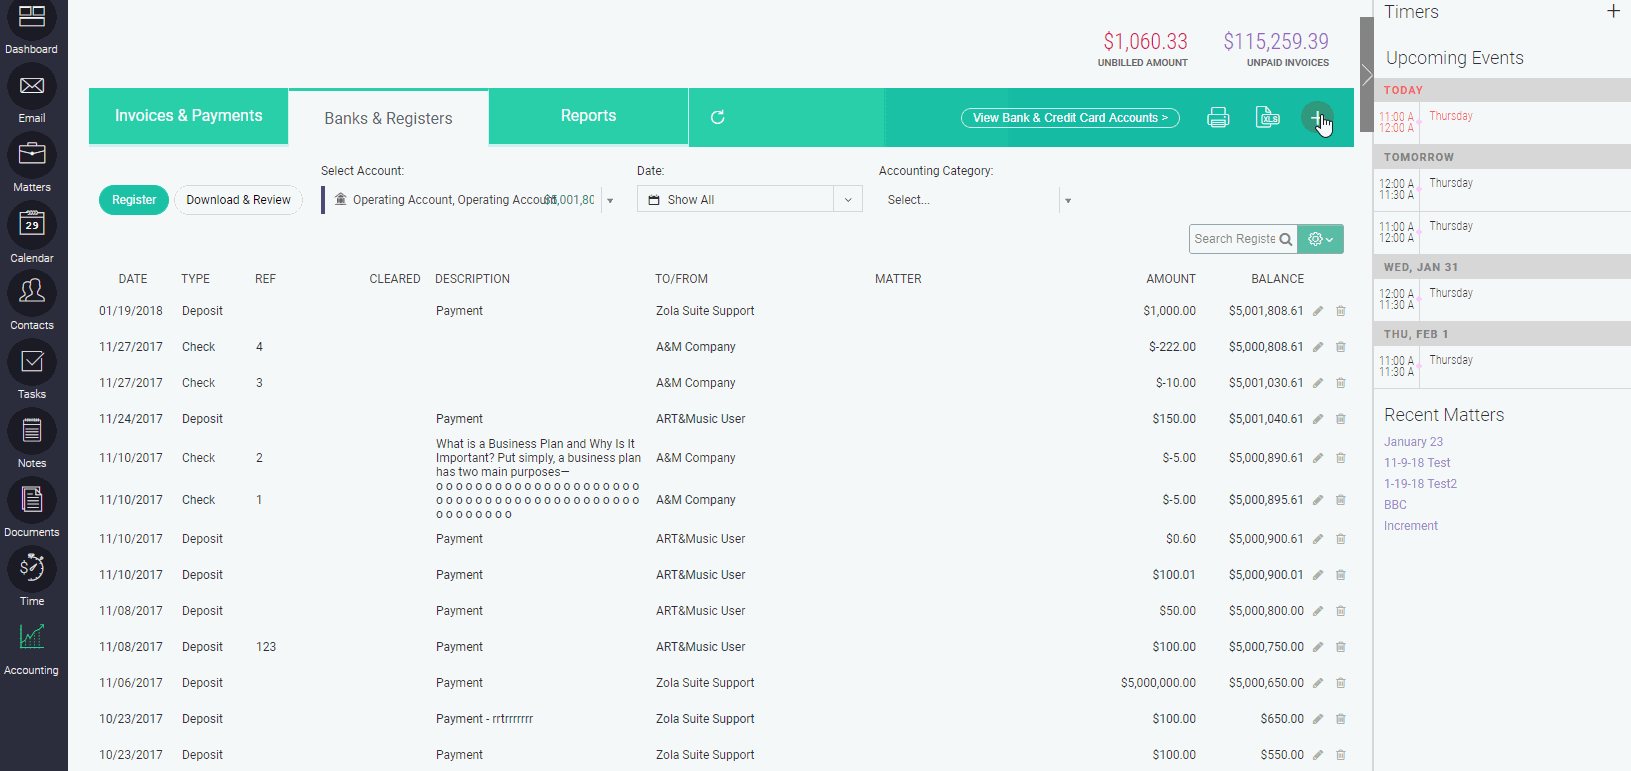Delete the $5,000,000.00 deposit row

point(1341,683)
